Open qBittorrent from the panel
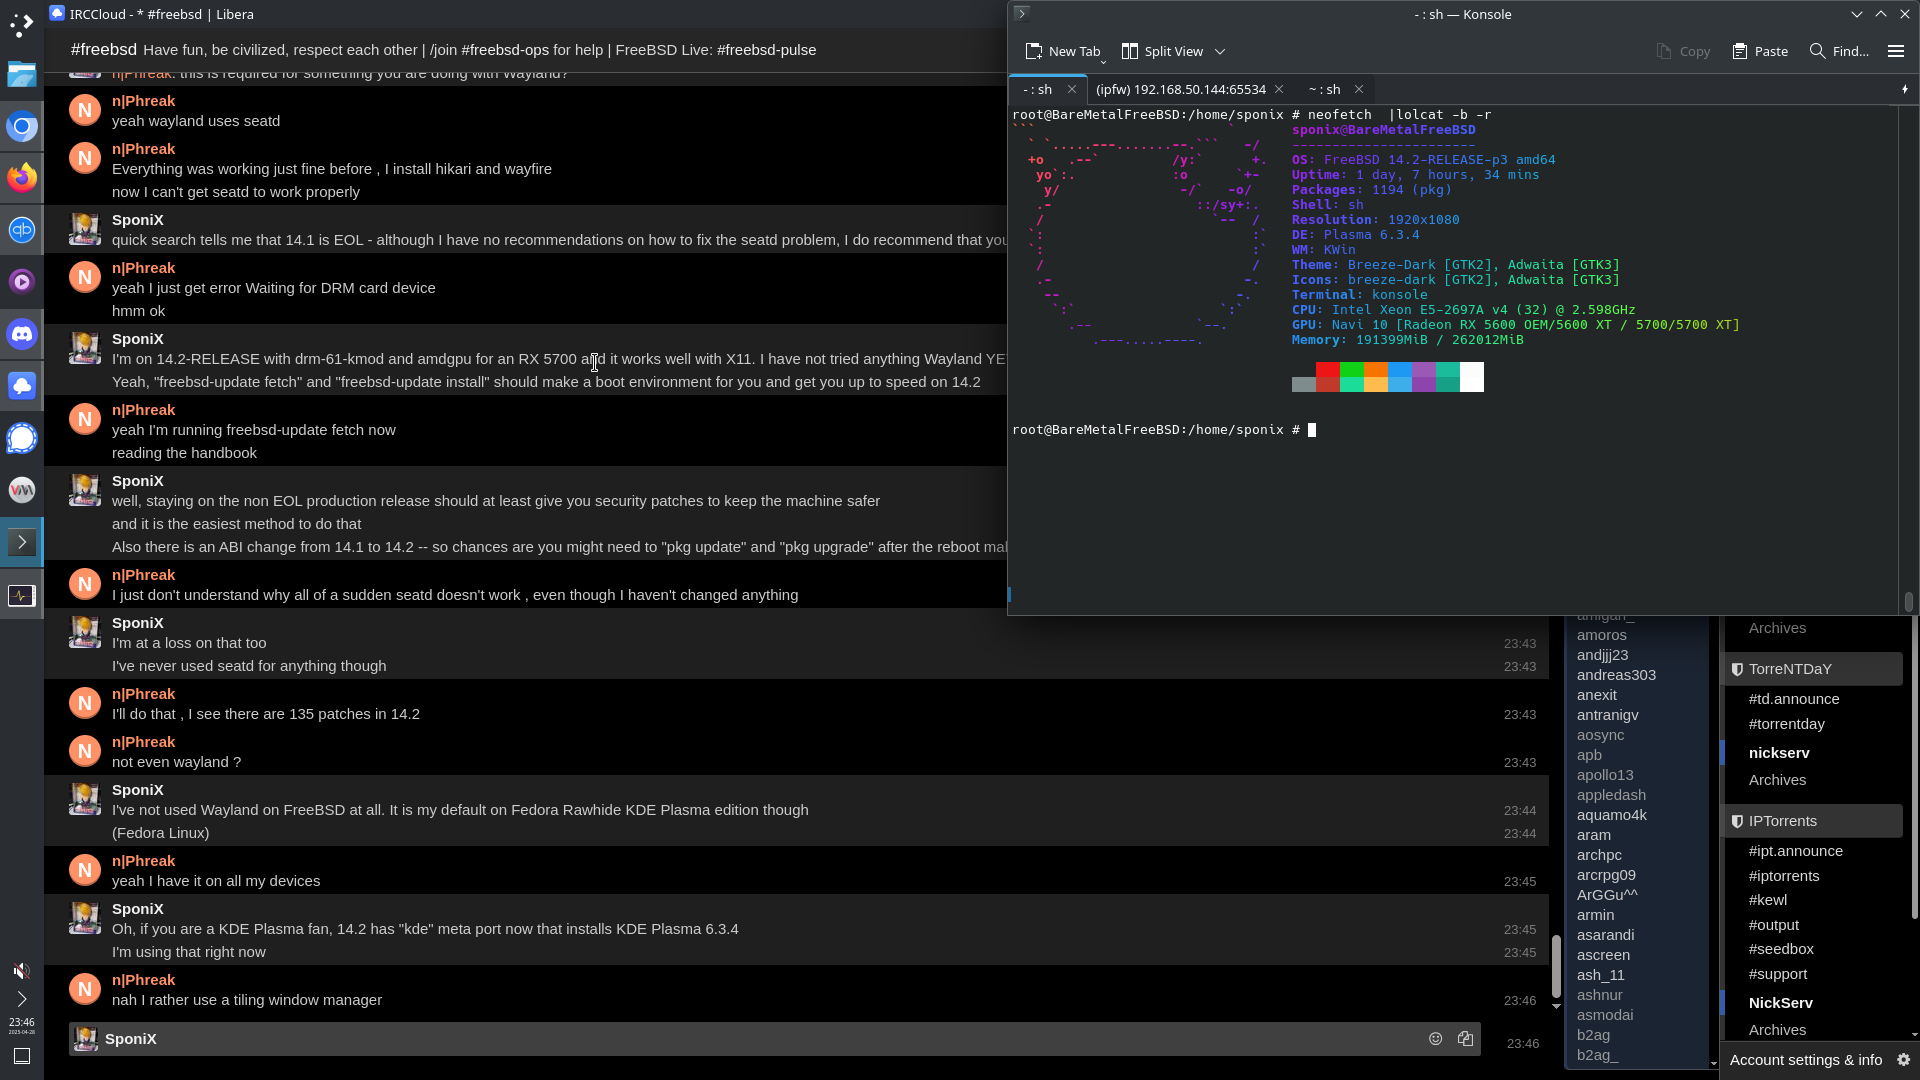 click(22, 230)
